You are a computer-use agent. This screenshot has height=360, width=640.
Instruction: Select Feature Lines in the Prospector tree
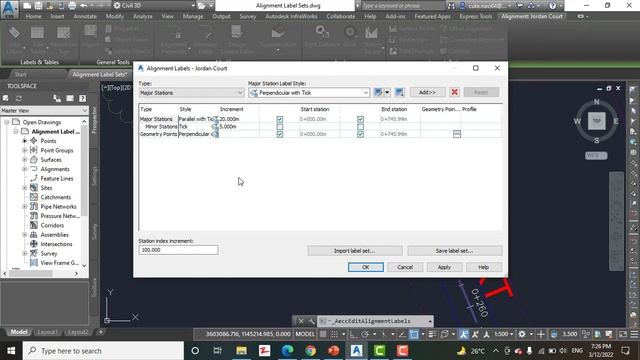coord(57,178)
